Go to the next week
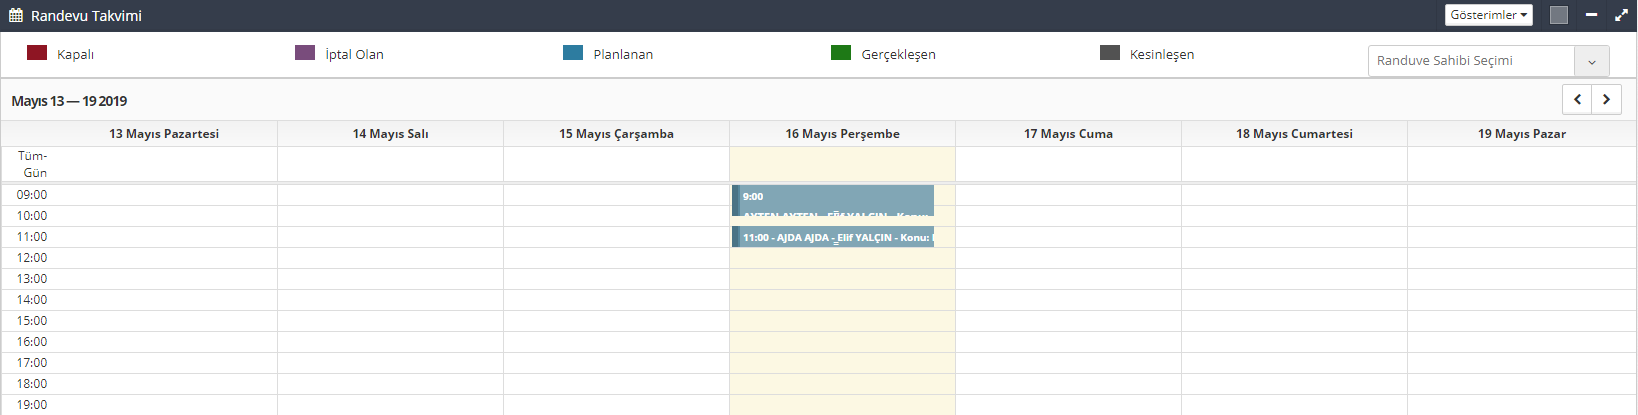This screenshot has width=1638, height=415. [x=1606, y=100]
